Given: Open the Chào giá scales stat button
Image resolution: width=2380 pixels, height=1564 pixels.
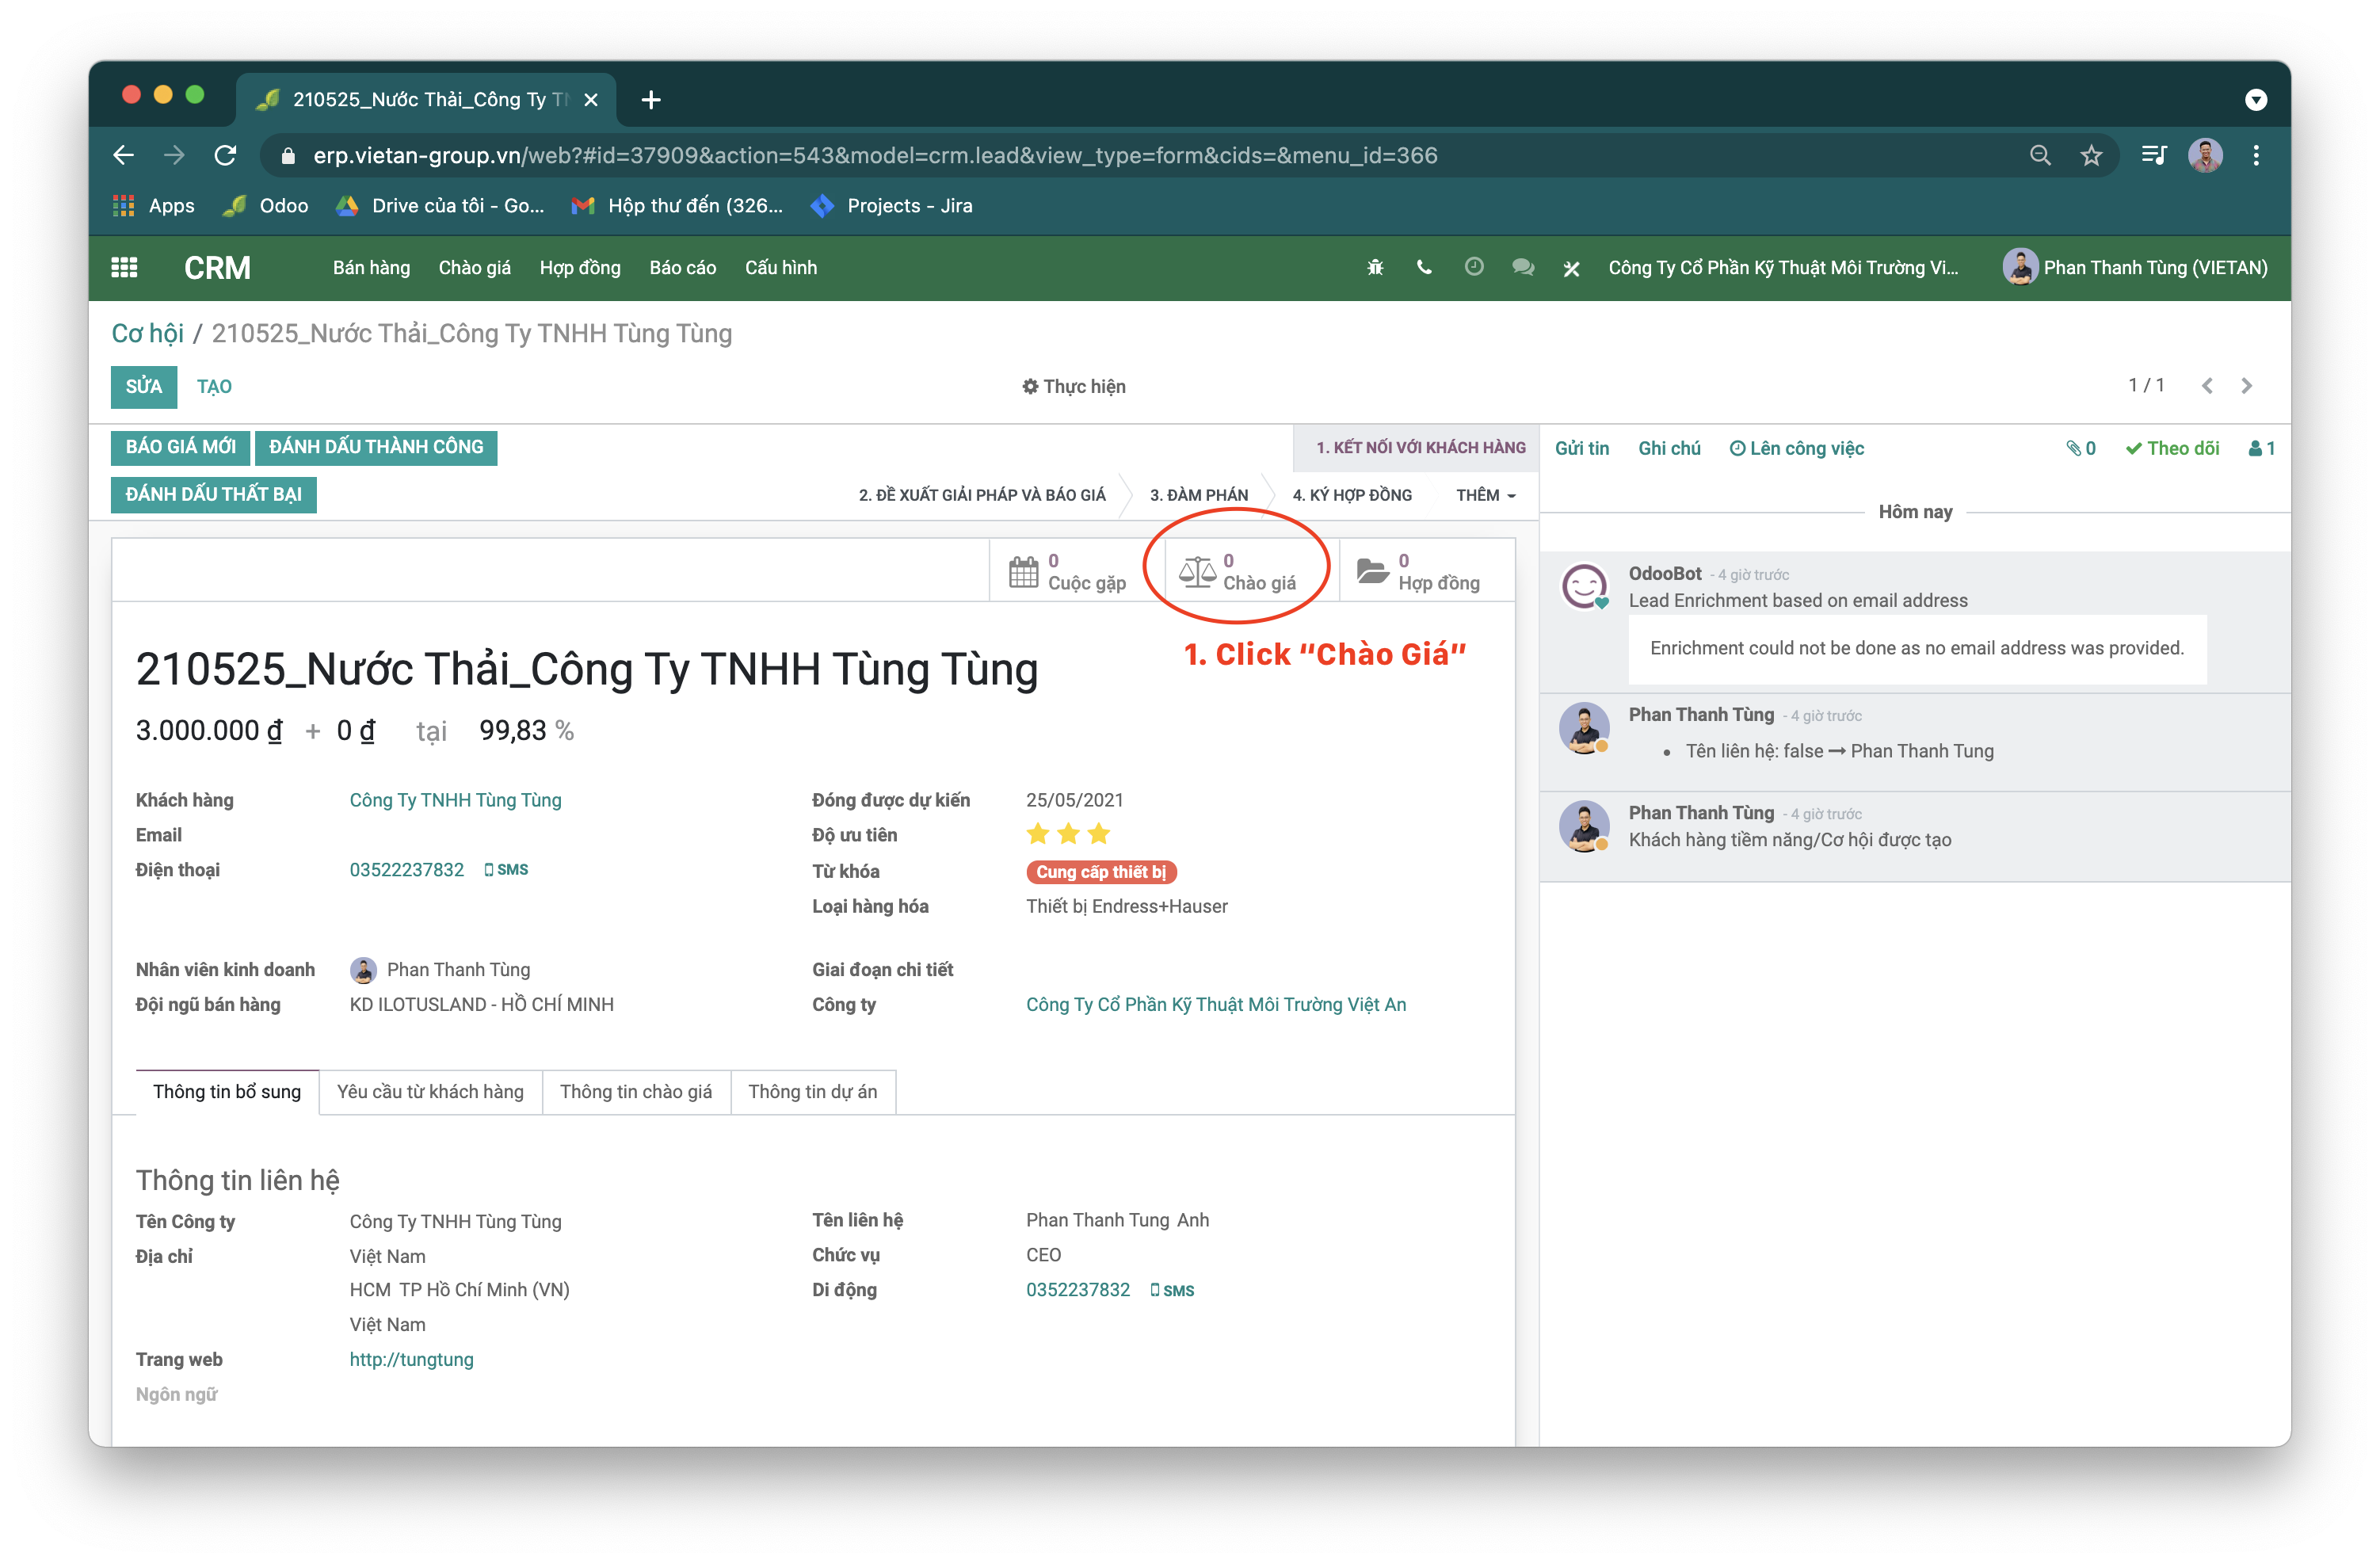Looking at the screenshot, I should (x=1238, y=572).
